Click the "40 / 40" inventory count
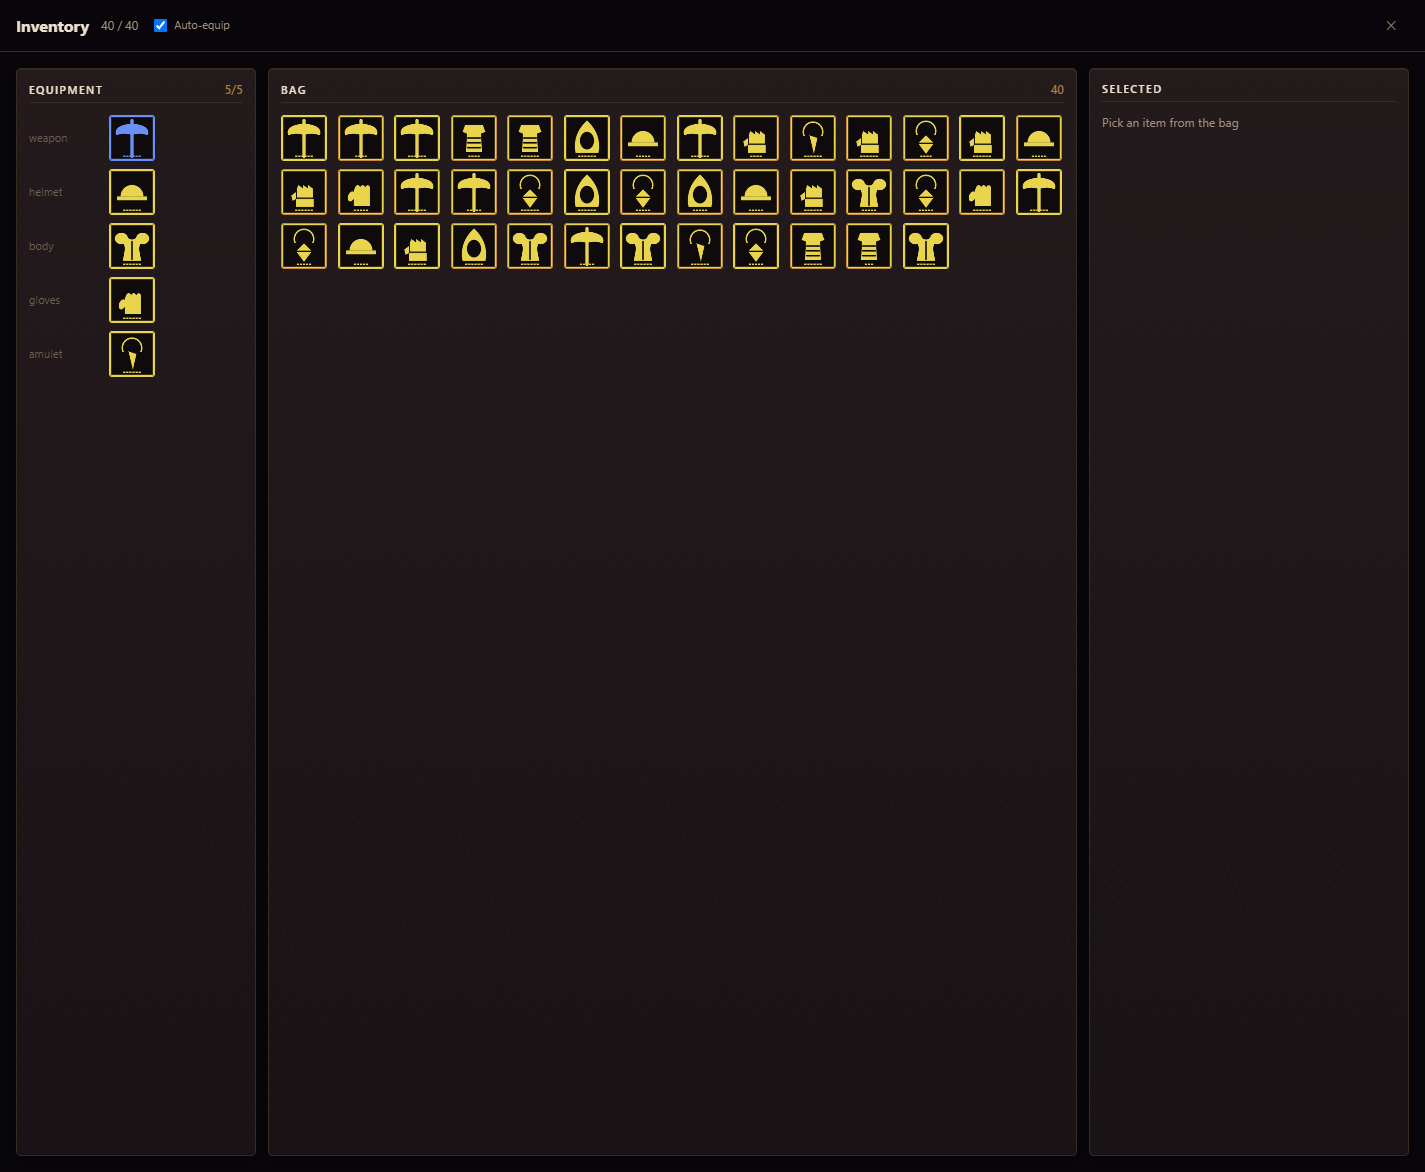 [120, 26]
